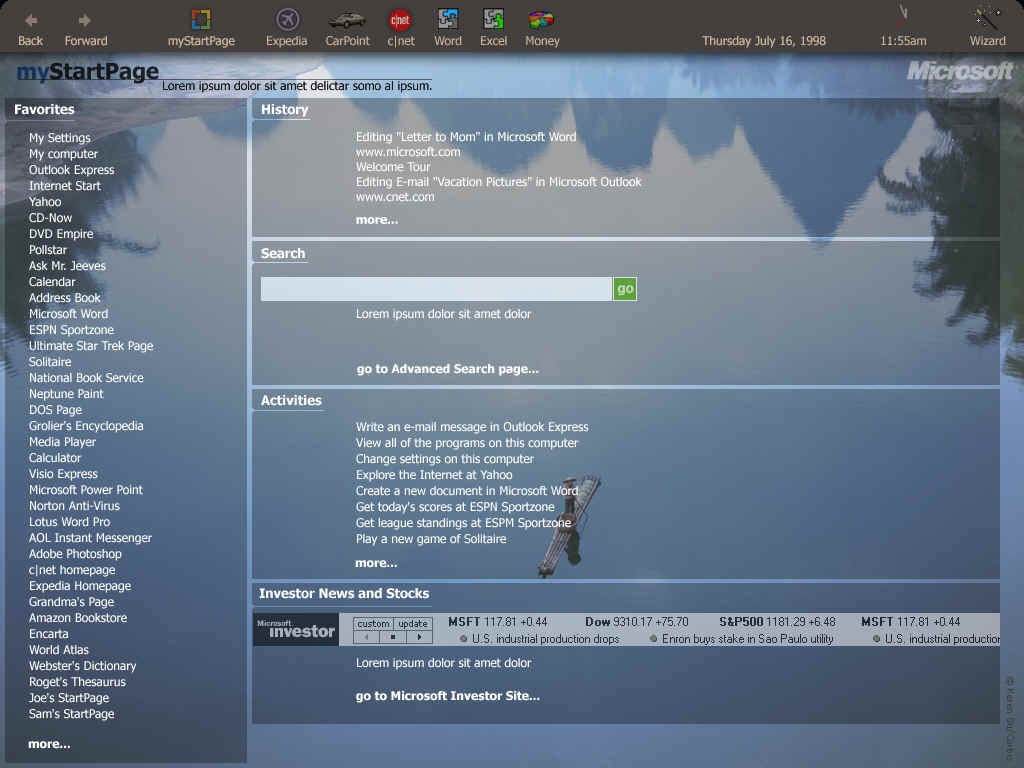Image resolution: width=1024 pixels, height=768 pixels.
Task: Show more Favorites at list bottom
Action: click(x=49, y=744)
